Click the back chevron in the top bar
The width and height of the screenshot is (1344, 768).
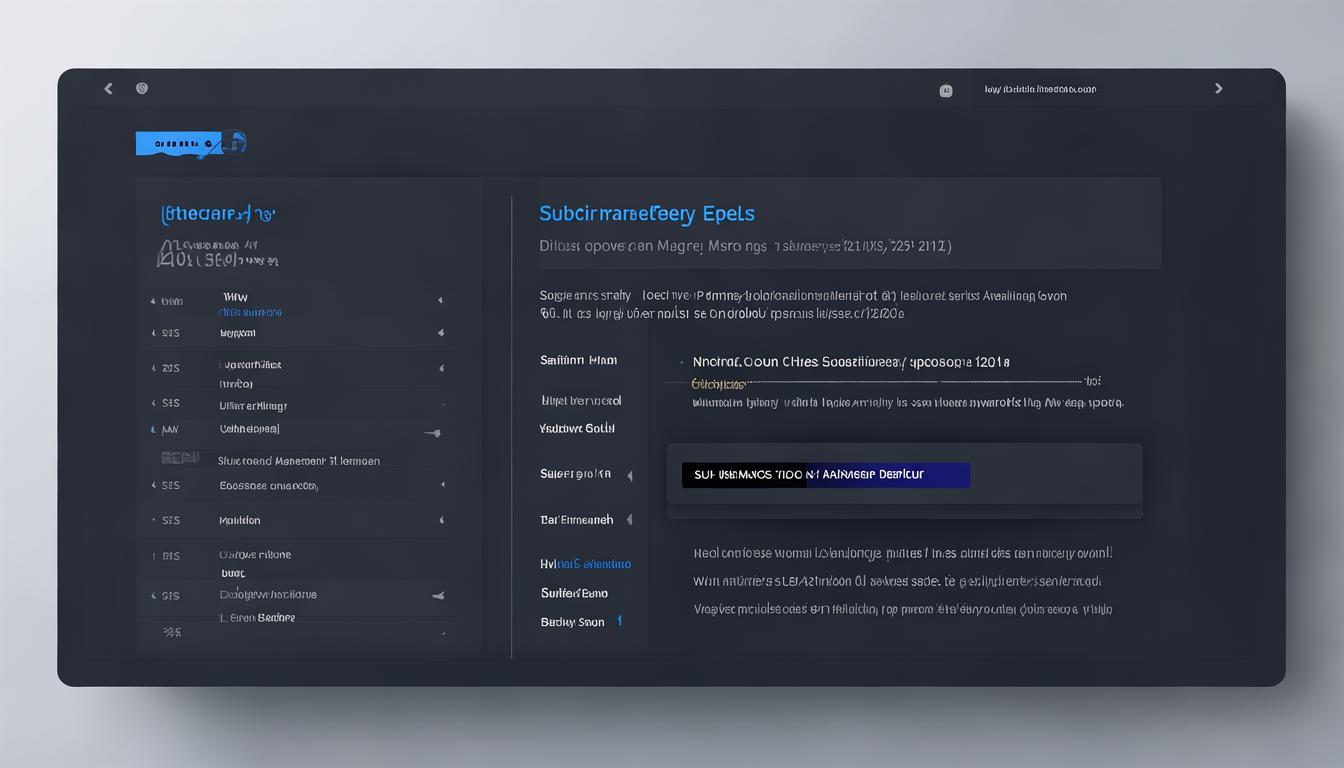click(108, 89)
